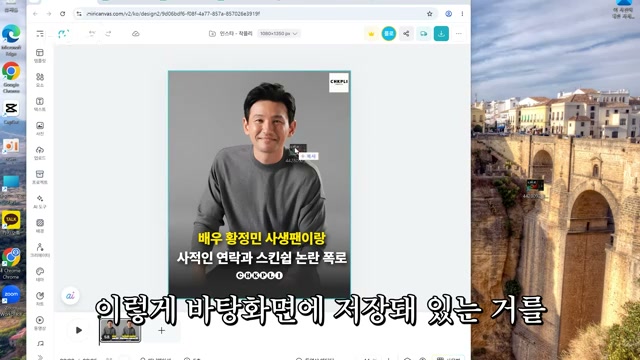Viewport: 640px width, 360px height.
Task: Open the Text (텍스트) sidebar panel
Action: coord(40,104)
